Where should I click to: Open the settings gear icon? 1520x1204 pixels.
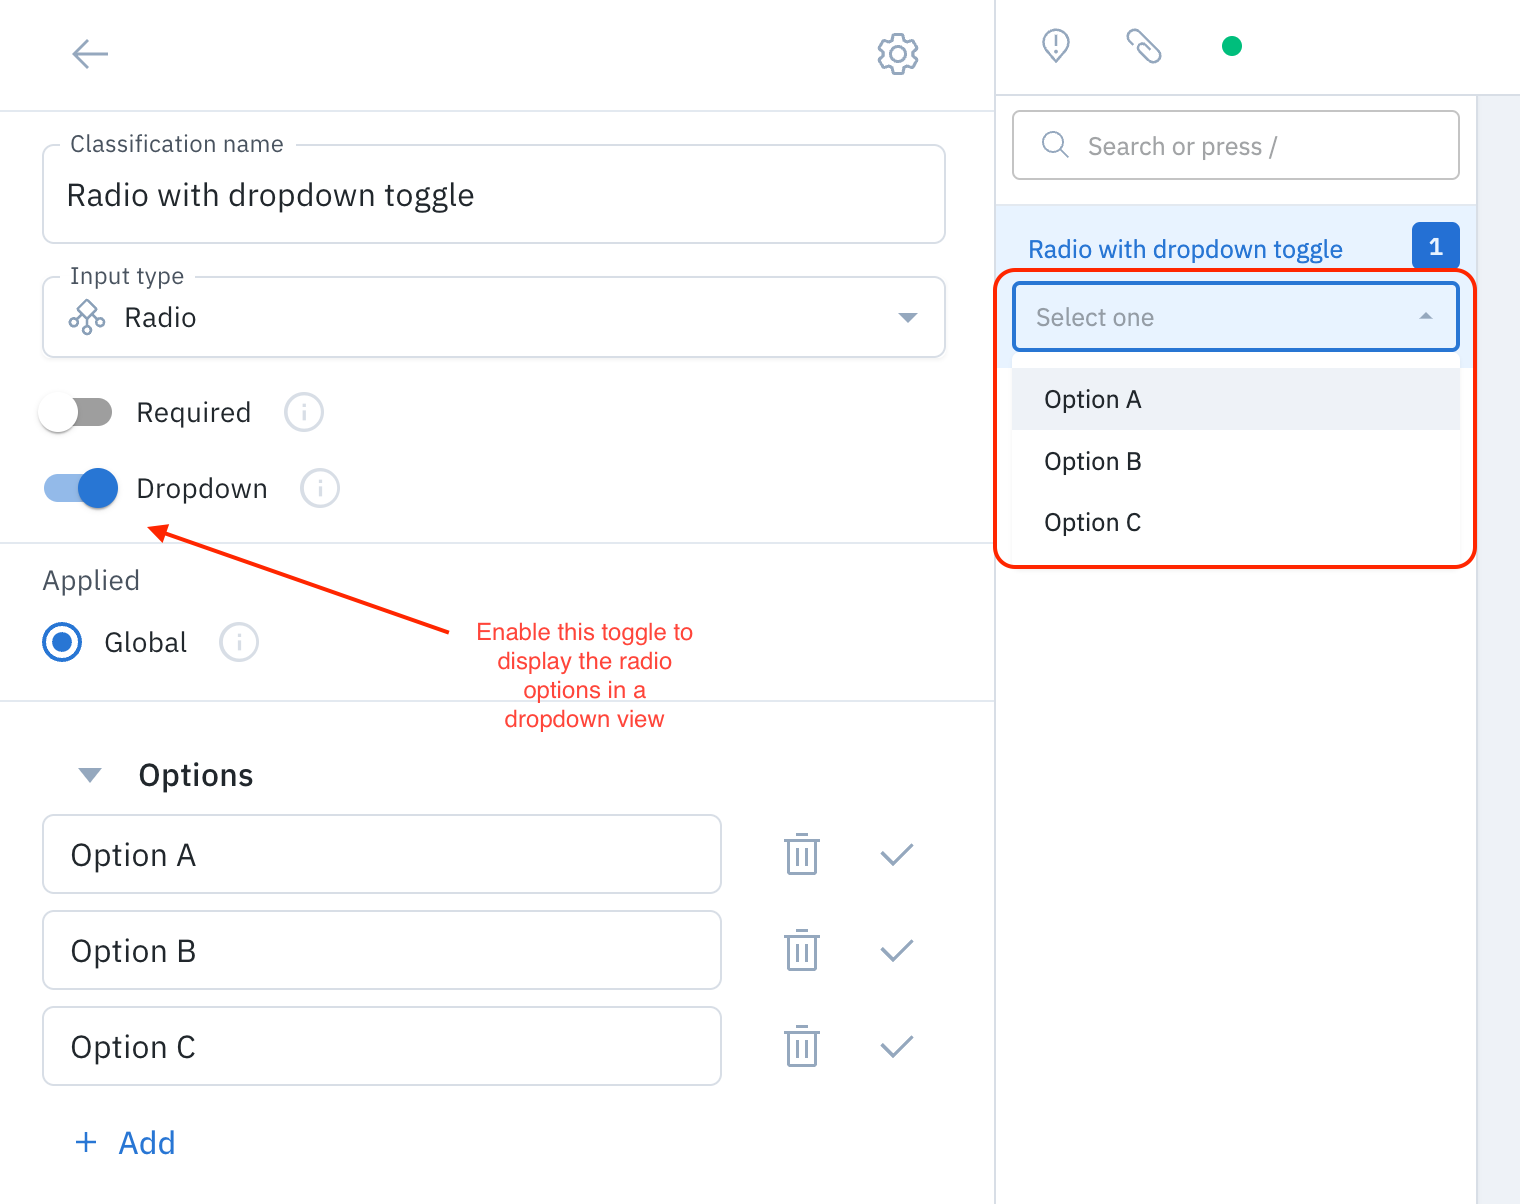[x=898, y=54]
